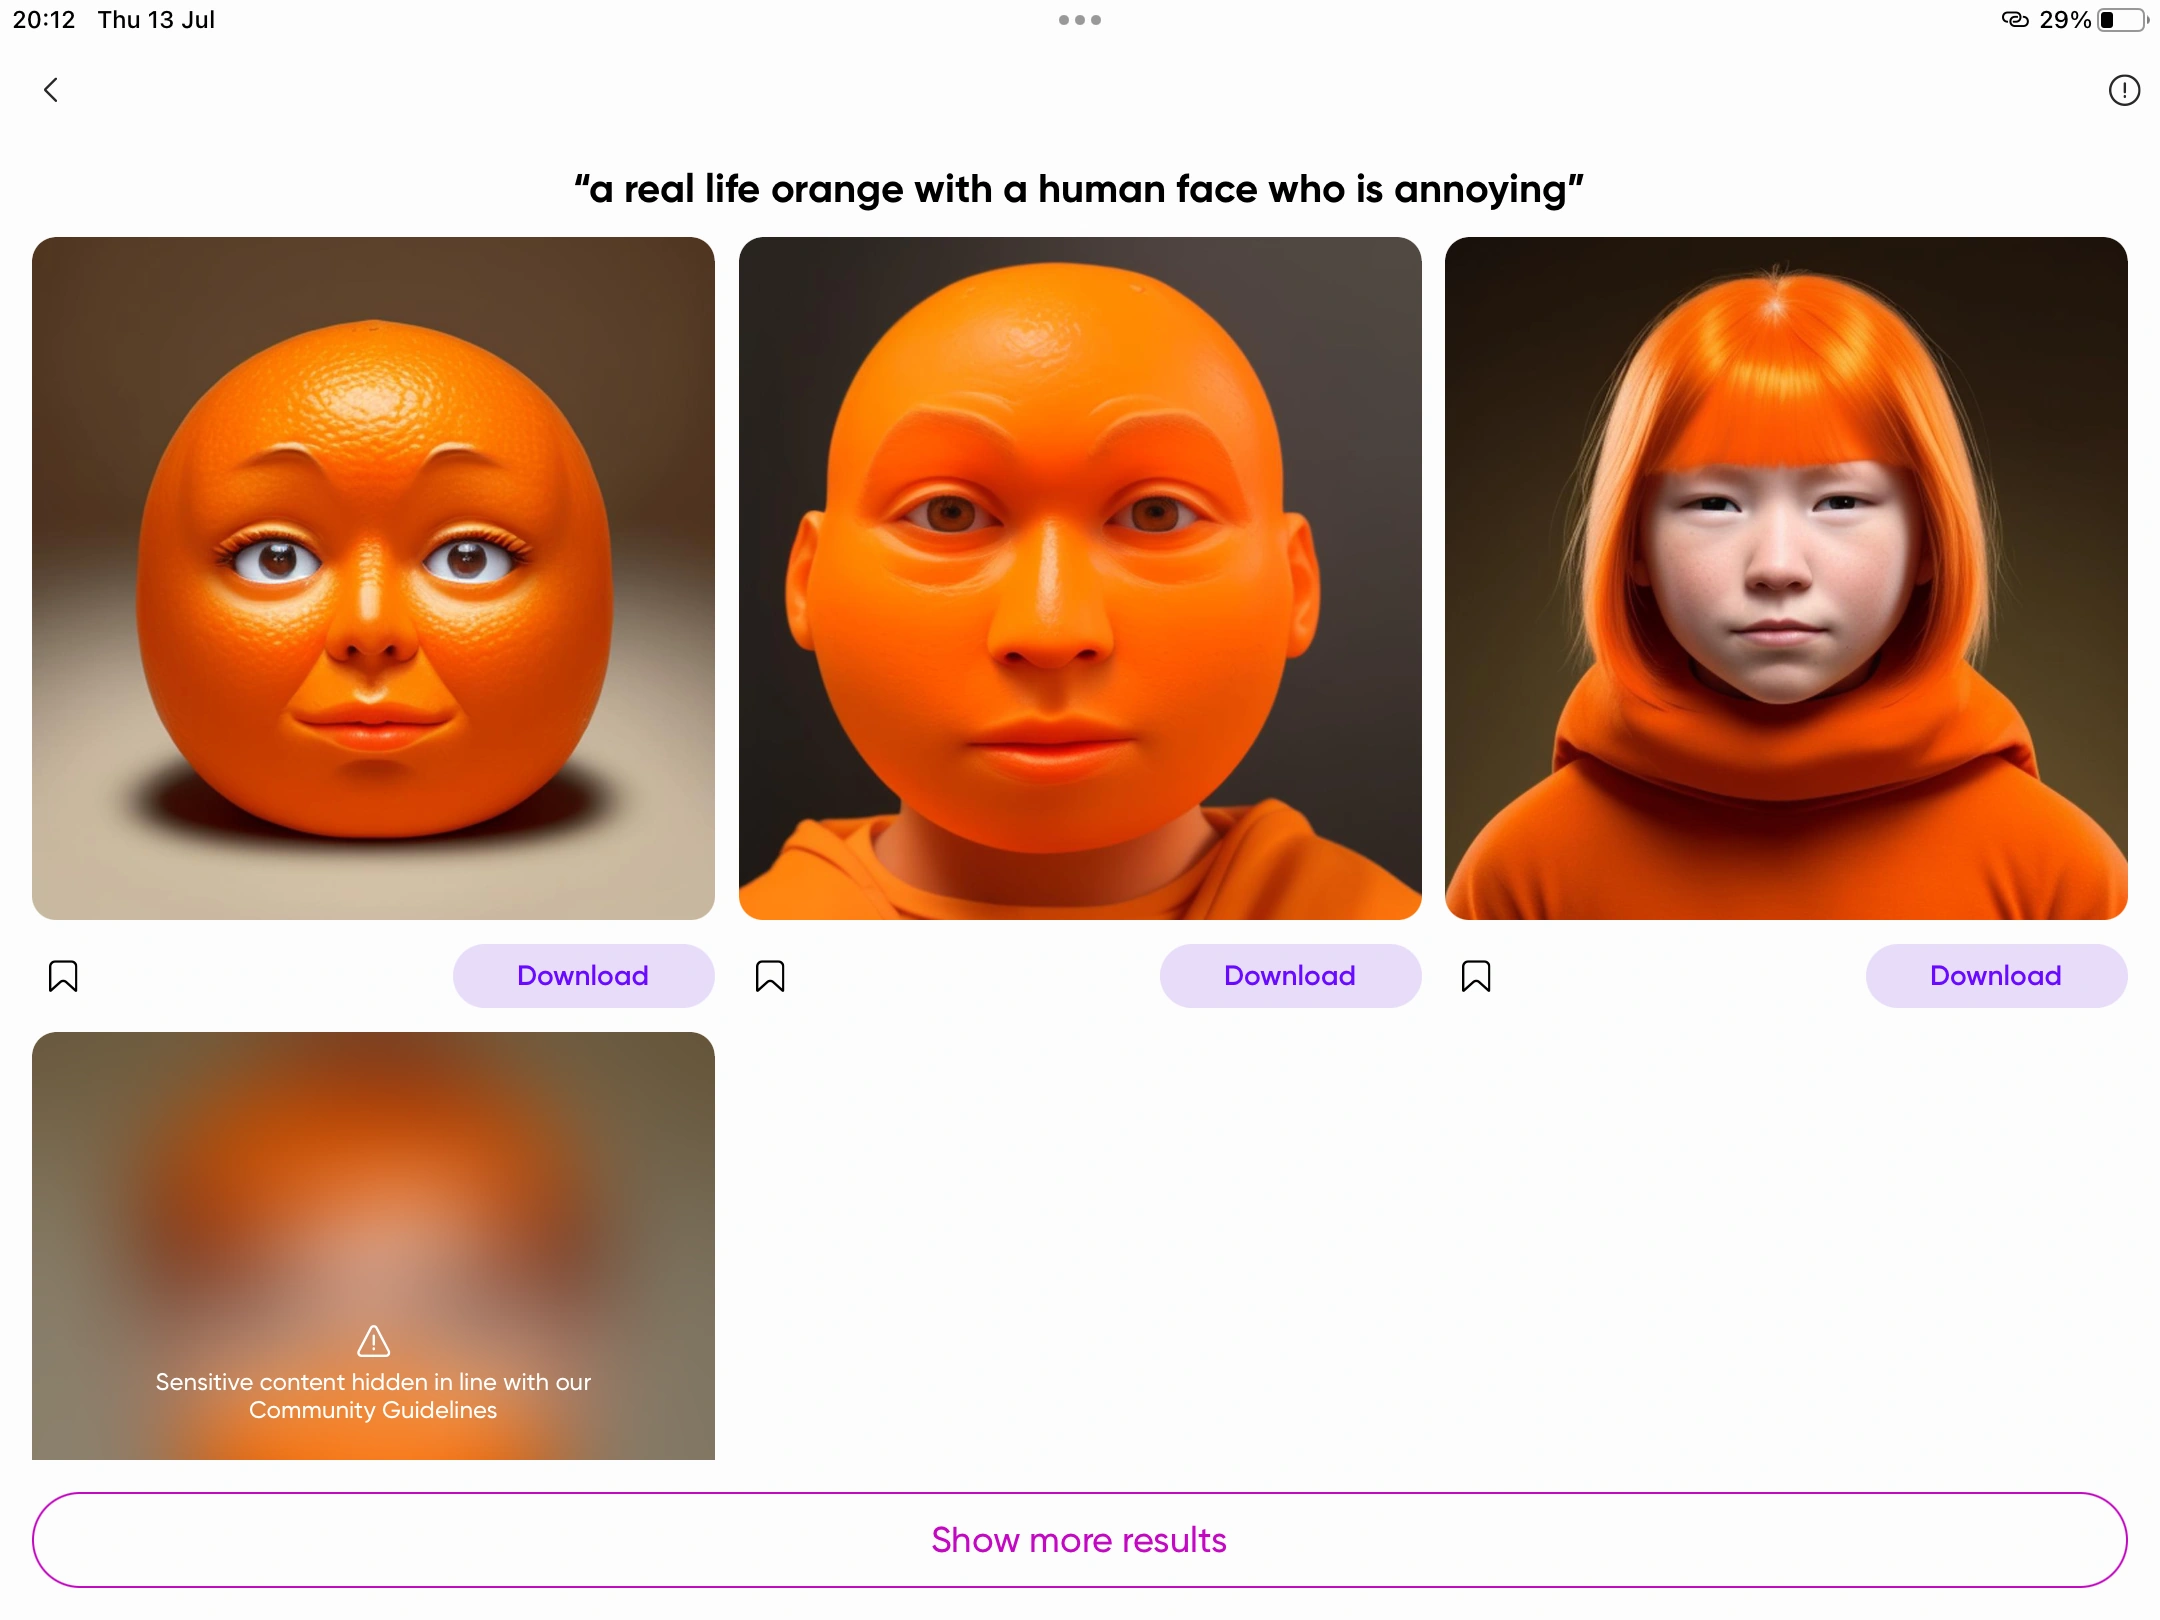Open the orange-haired girl image
The image size is (2160, 1620).
(x=1786, y=578)
